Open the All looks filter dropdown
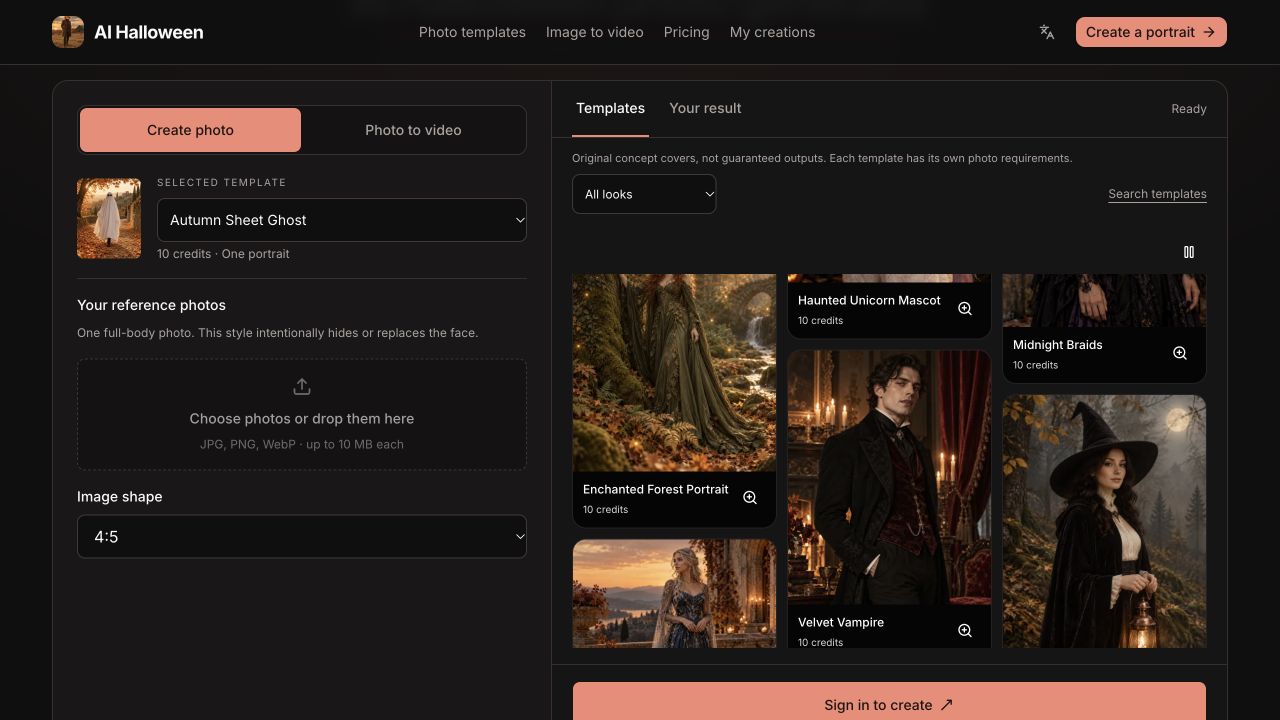 coord(644,194)
